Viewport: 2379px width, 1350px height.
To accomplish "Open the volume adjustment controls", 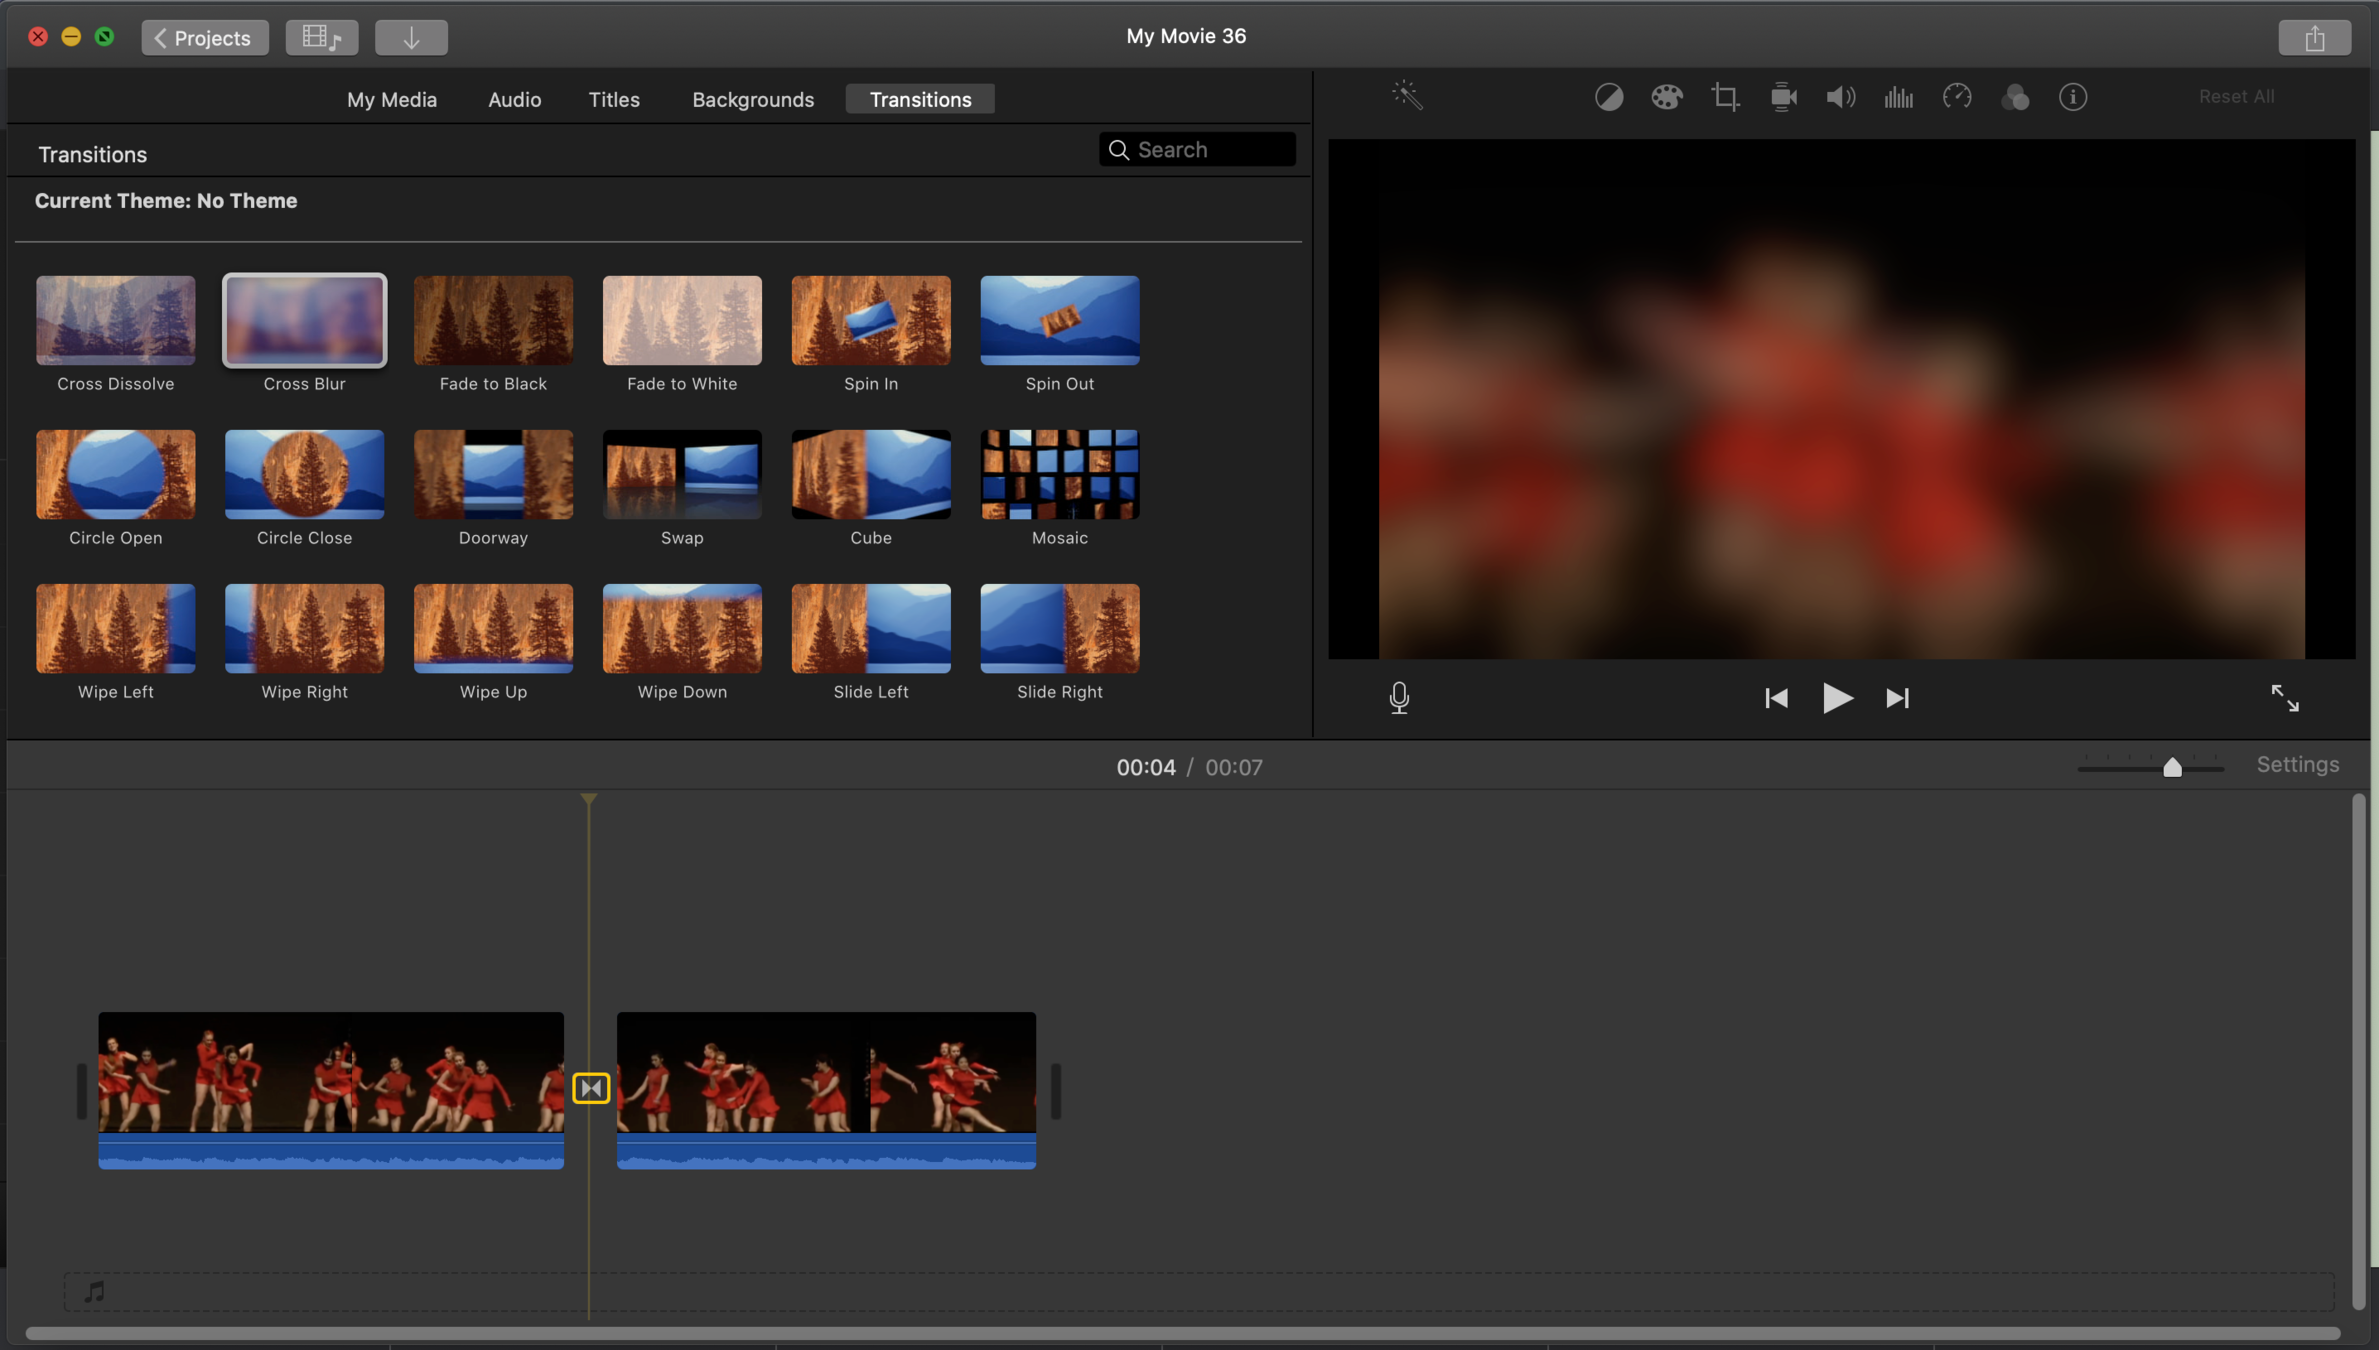I will pyautogui.click(x=1840, y=97).
